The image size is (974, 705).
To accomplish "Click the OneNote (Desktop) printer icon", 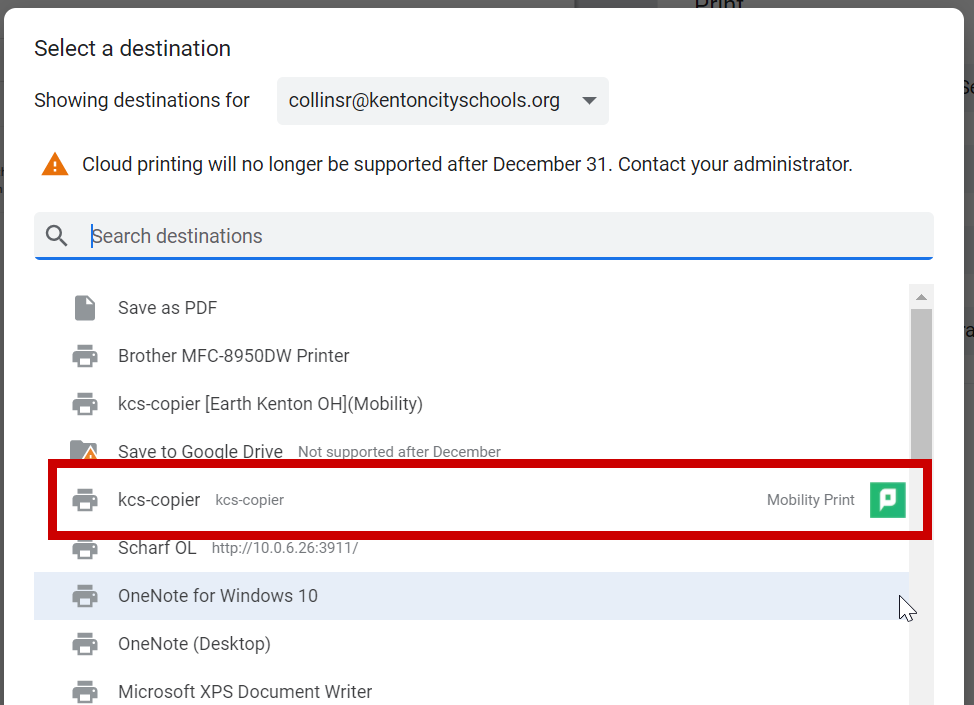I will pos(85,644).
